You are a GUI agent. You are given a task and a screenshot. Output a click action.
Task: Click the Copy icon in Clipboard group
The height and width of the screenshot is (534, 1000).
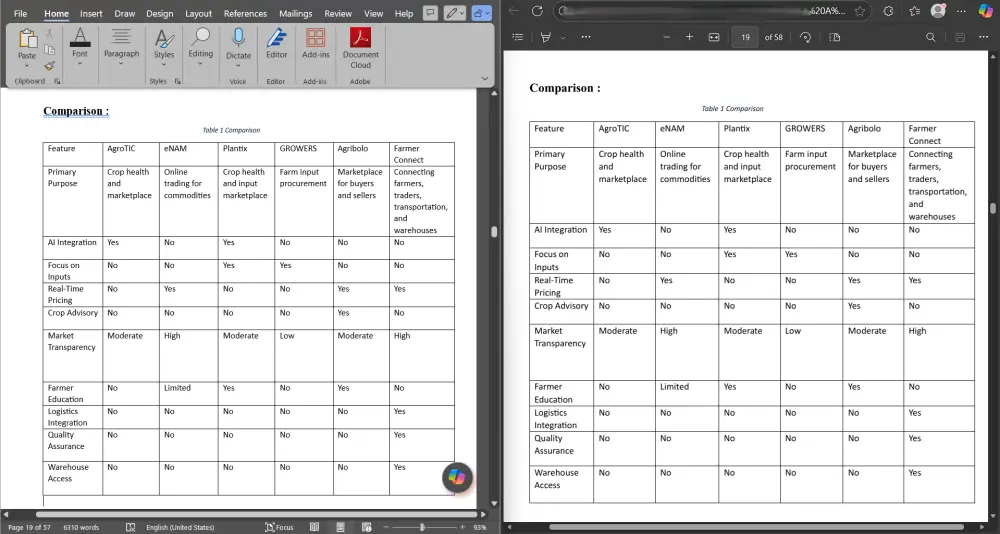[49, 50]
